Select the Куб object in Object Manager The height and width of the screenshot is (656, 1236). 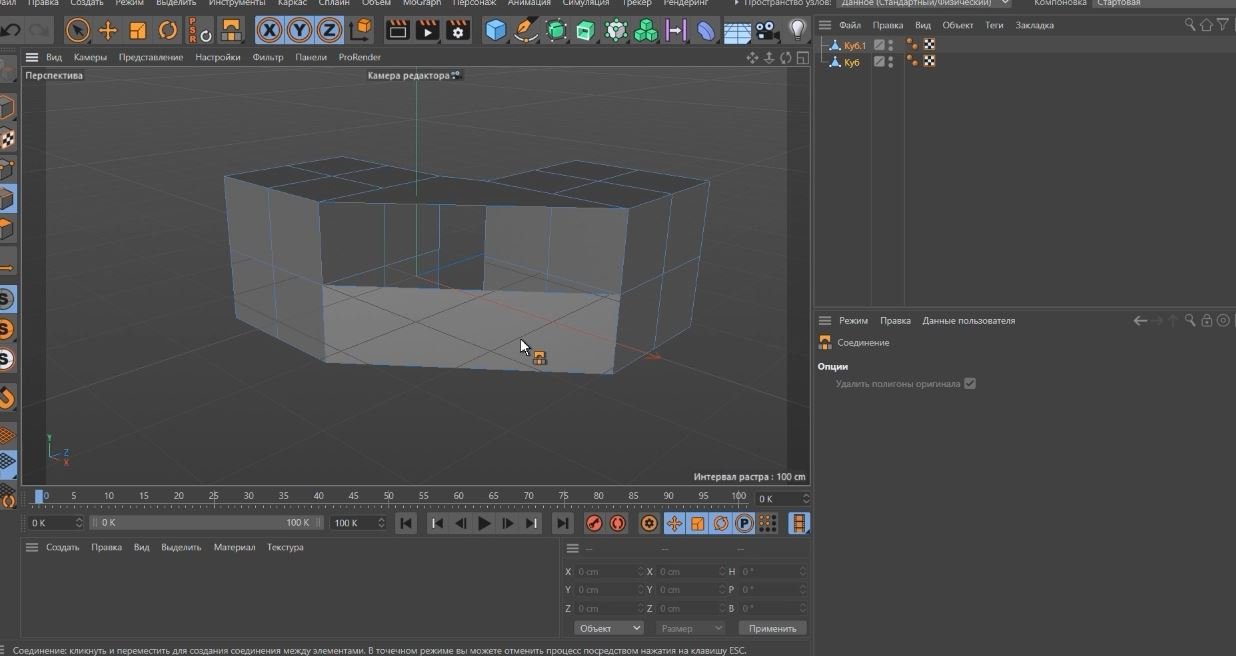(851, 62)
